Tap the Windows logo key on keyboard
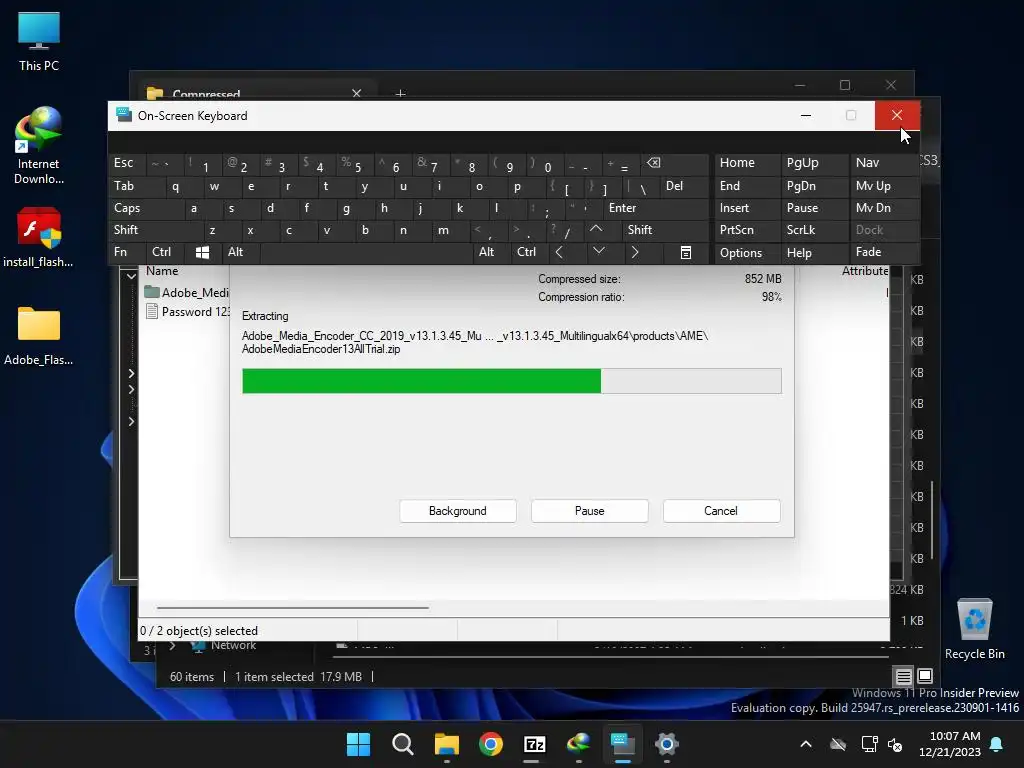The image size is (1024, 768). coord(202,252)
